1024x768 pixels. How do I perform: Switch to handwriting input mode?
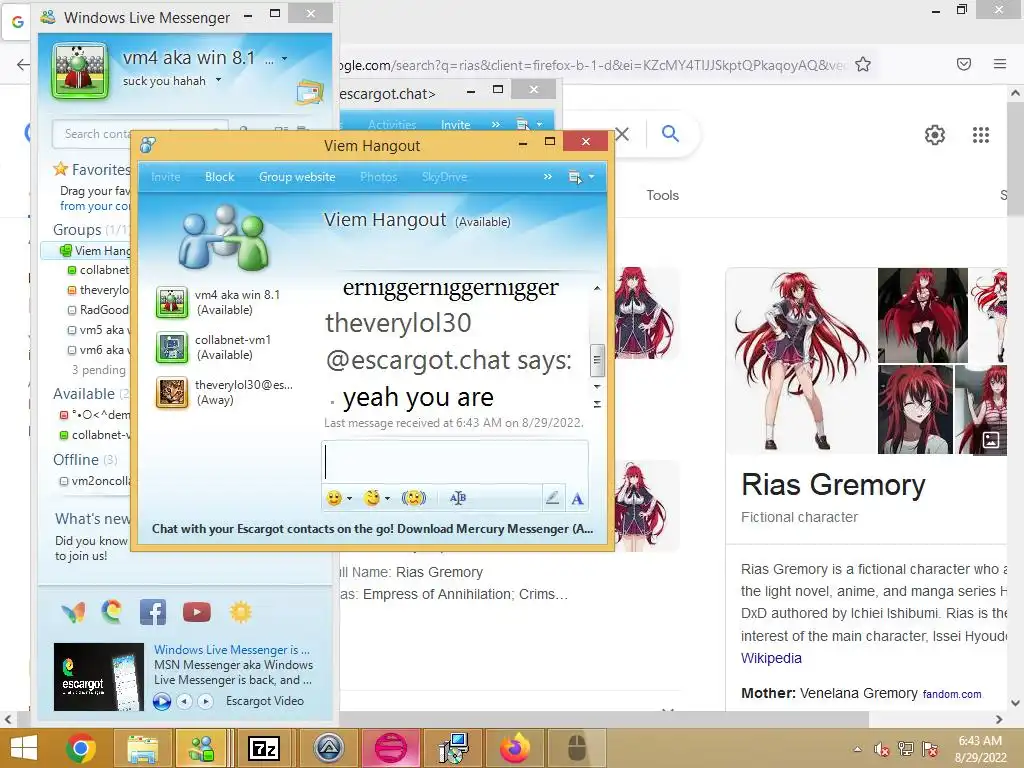pos(552,498)
